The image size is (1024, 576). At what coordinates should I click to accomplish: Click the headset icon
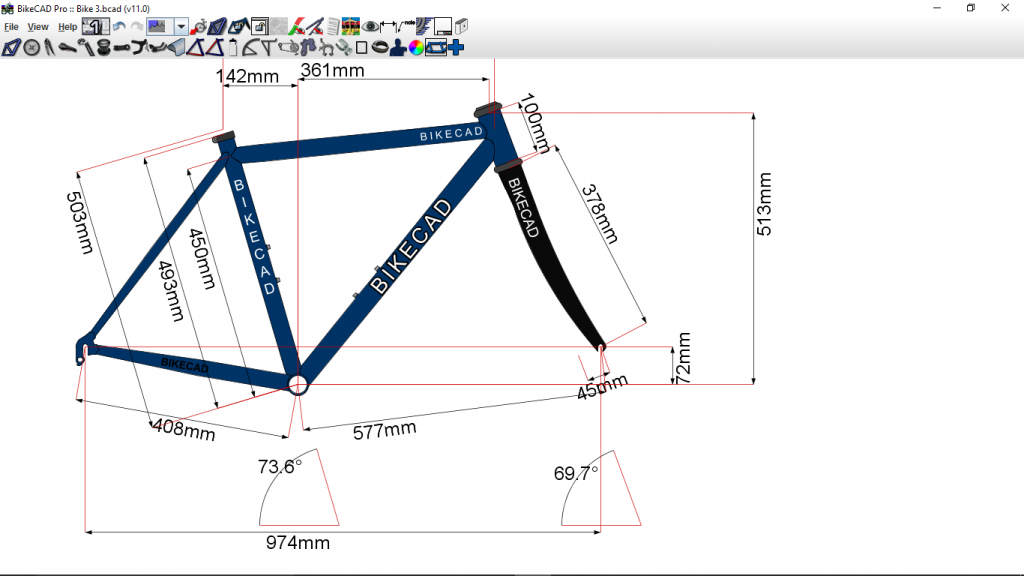point(103,47)
